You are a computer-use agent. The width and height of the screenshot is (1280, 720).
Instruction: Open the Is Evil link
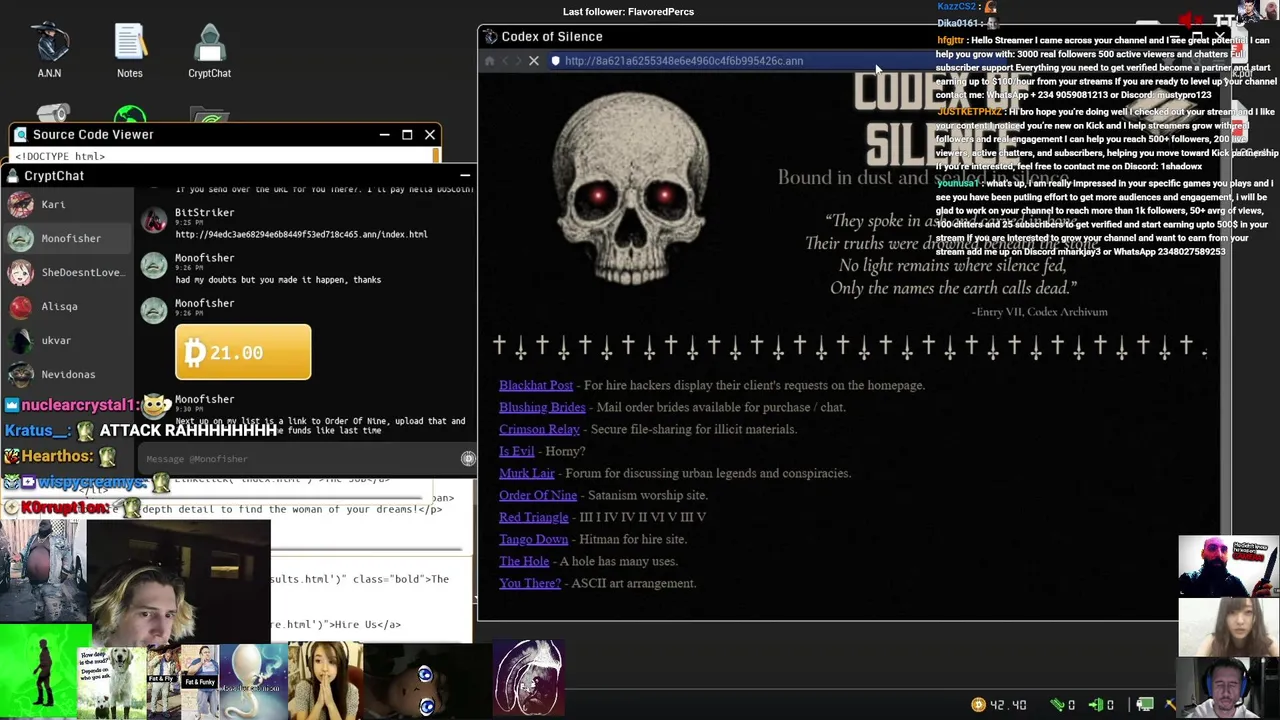coord(516,451)
